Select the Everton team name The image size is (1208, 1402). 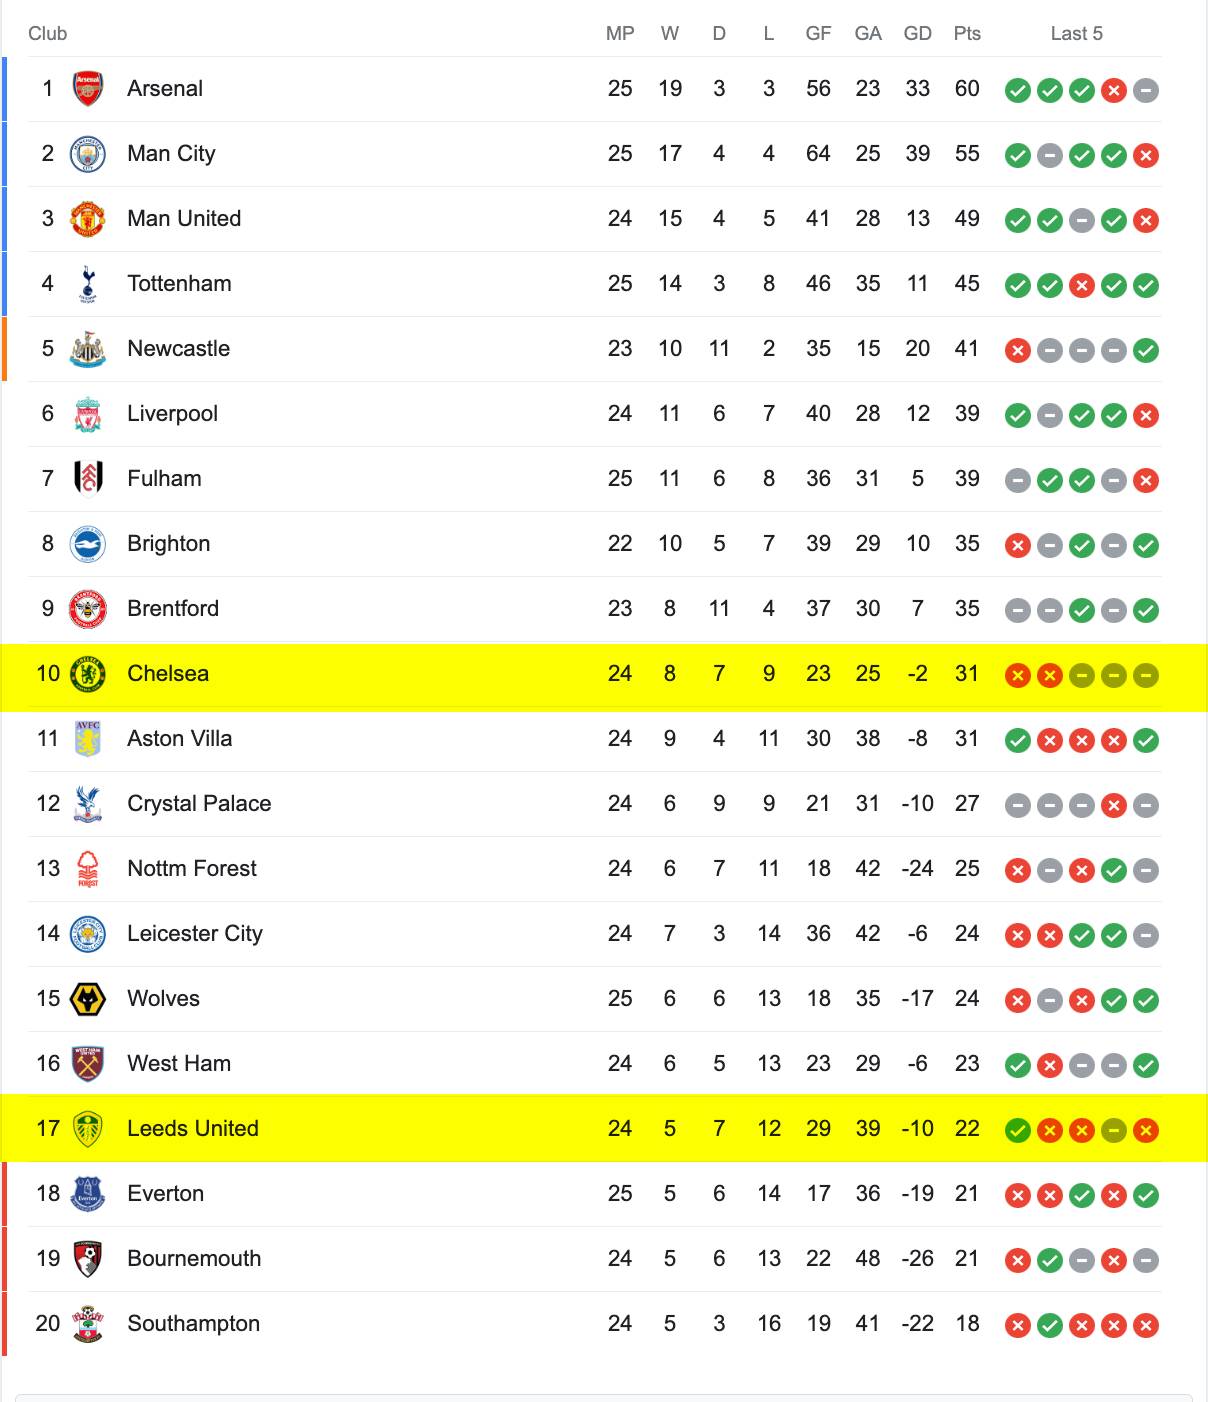pos(166,1194)
